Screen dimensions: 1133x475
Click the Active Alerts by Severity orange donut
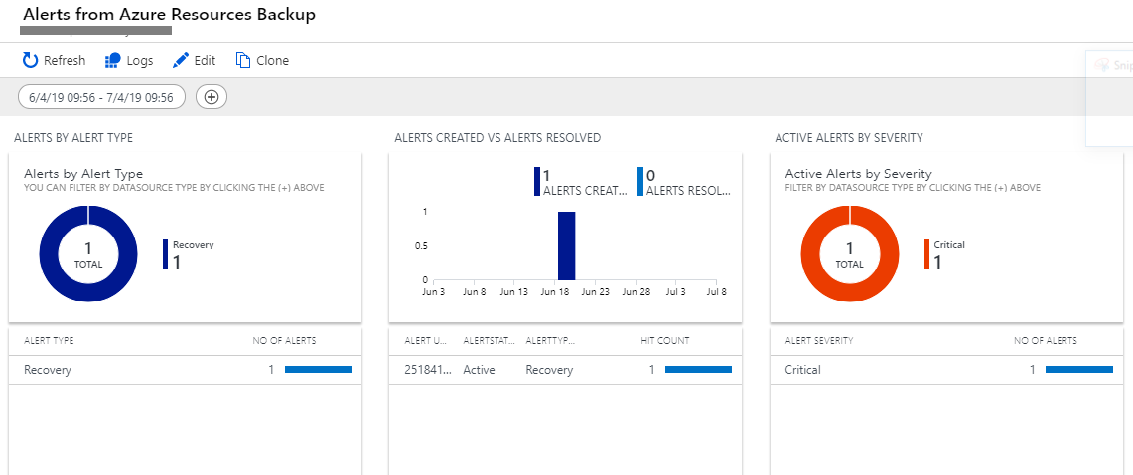pos(850,255)
